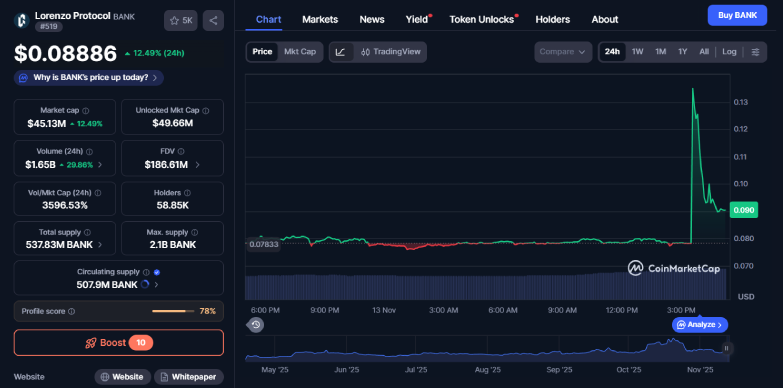Image resolution: width=783 pixels, height=388 pixels.
Task: Open the Holders tab
Action: coord(553,19)
